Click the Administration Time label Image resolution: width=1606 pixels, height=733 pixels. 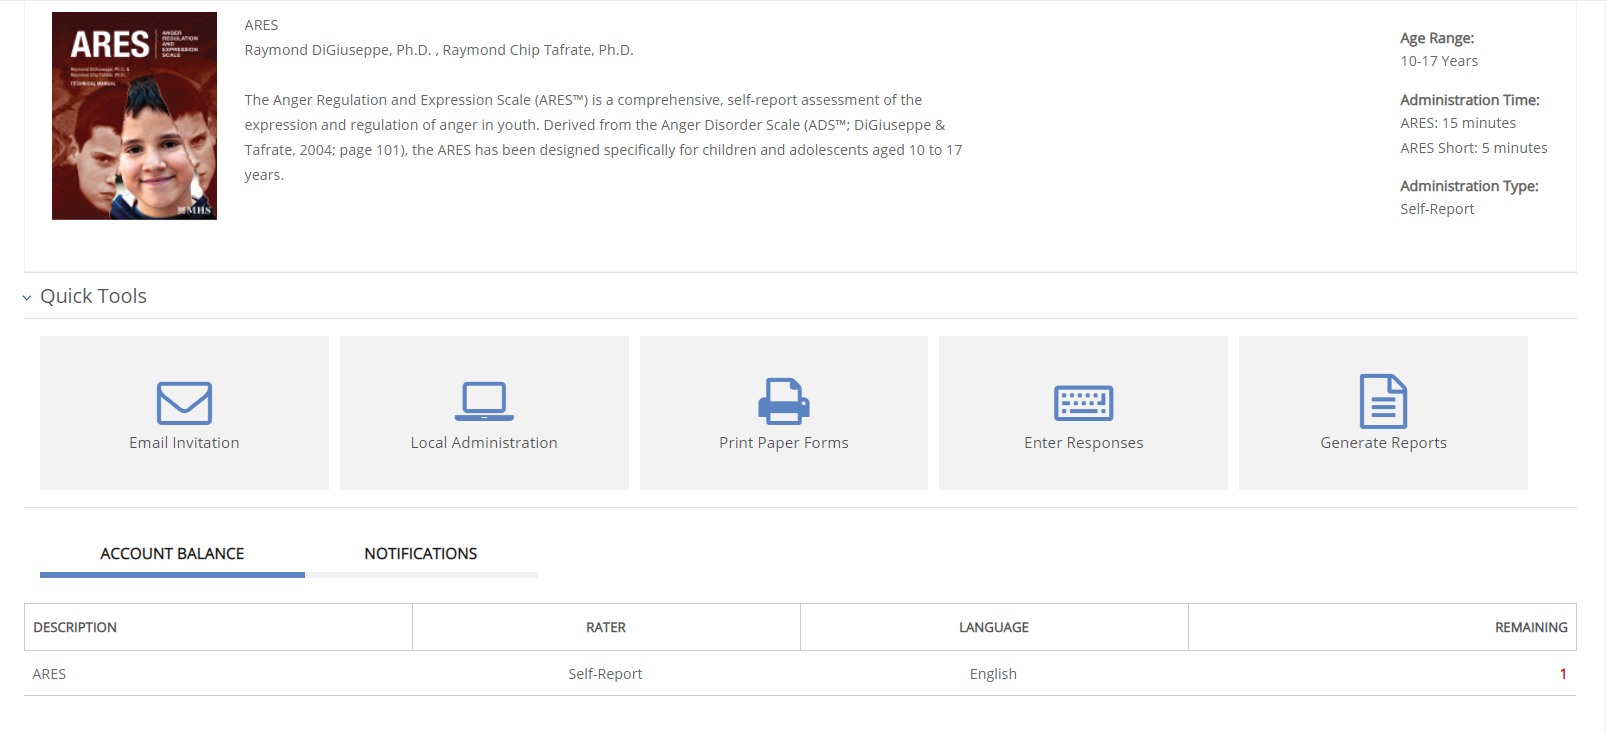coord(1470,100)
